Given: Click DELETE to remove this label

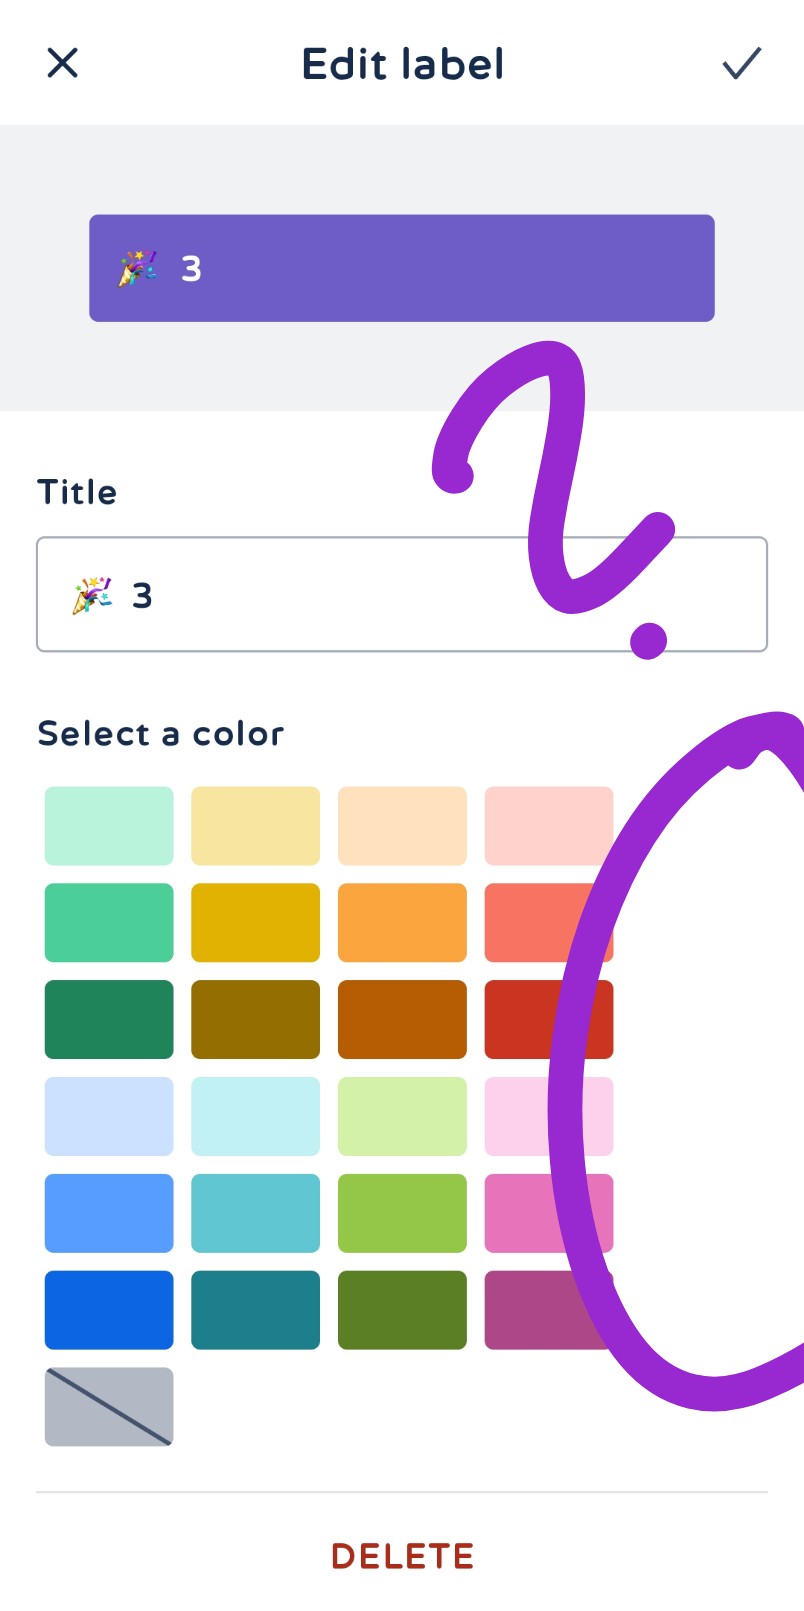Looking at the screenshot, I should (x=402, y=1556).
